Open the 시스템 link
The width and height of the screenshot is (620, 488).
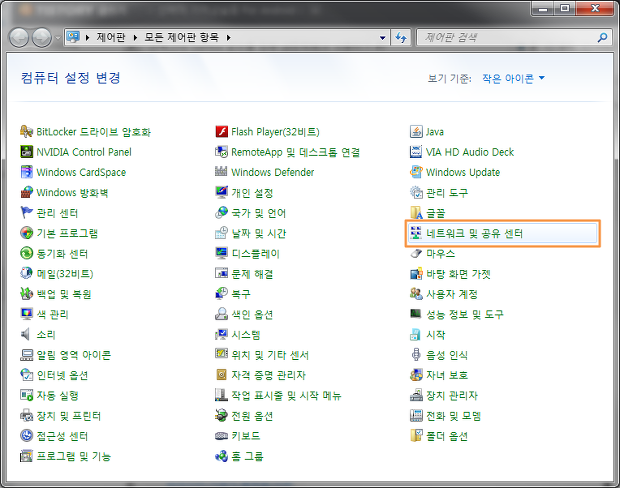[246, 335]
